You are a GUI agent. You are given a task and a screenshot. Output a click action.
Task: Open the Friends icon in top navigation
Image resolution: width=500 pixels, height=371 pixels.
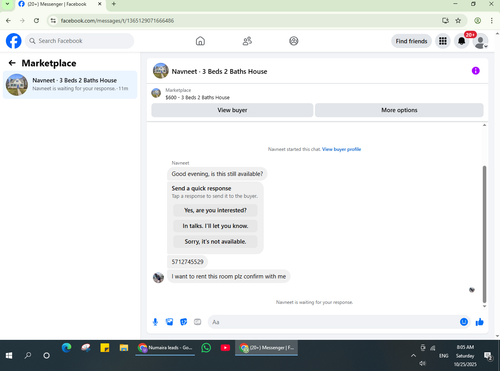[x=247, y=41]
